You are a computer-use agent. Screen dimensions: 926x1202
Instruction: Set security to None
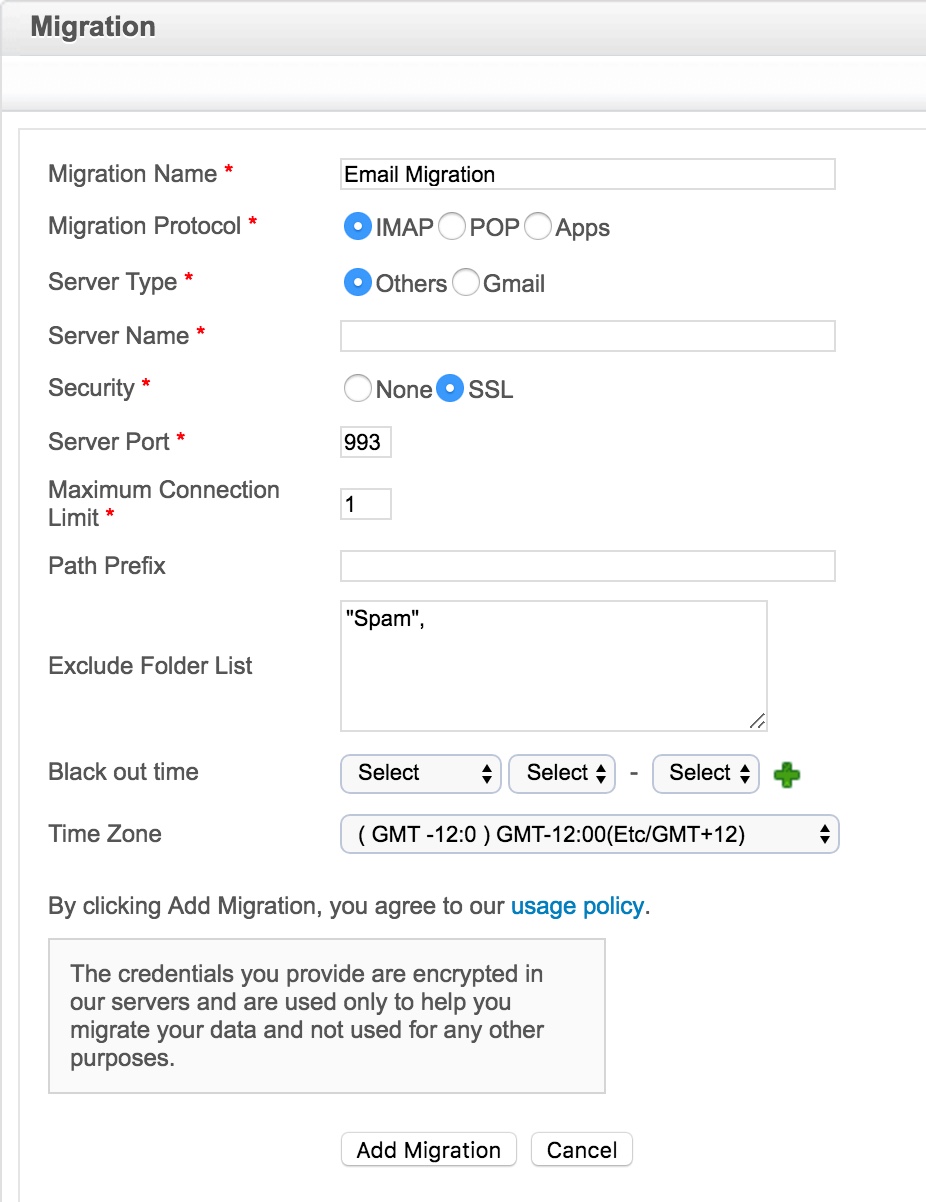pos(358,389)
